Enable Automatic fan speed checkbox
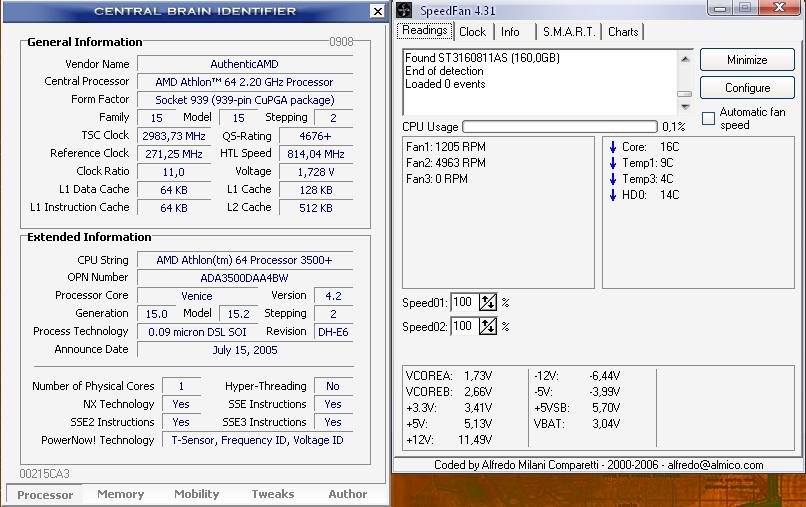 [x=708, y=119]
